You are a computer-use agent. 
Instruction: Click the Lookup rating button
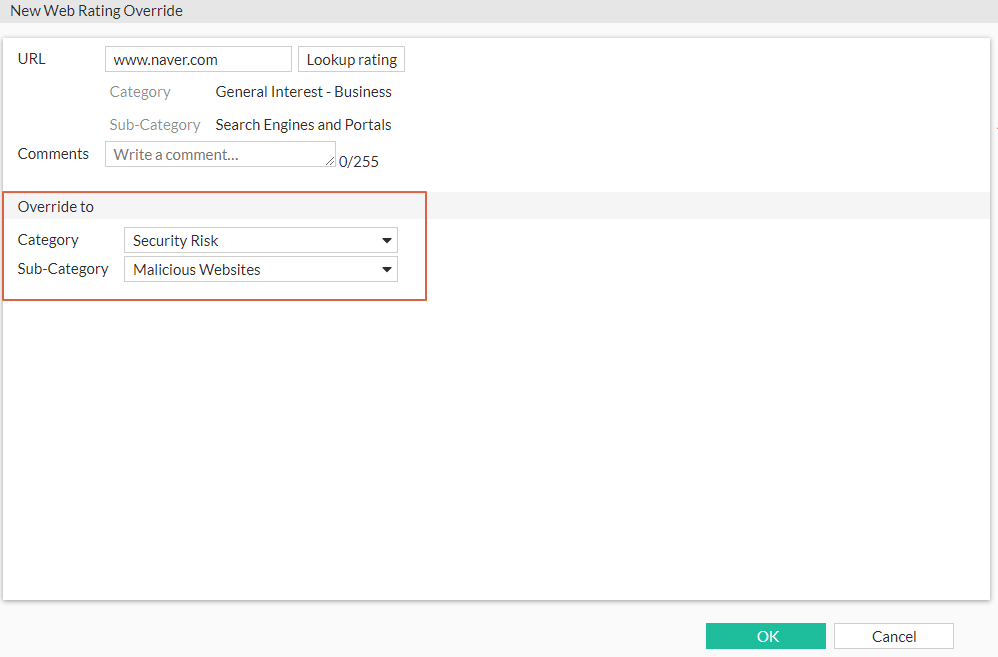pos(351,58)
